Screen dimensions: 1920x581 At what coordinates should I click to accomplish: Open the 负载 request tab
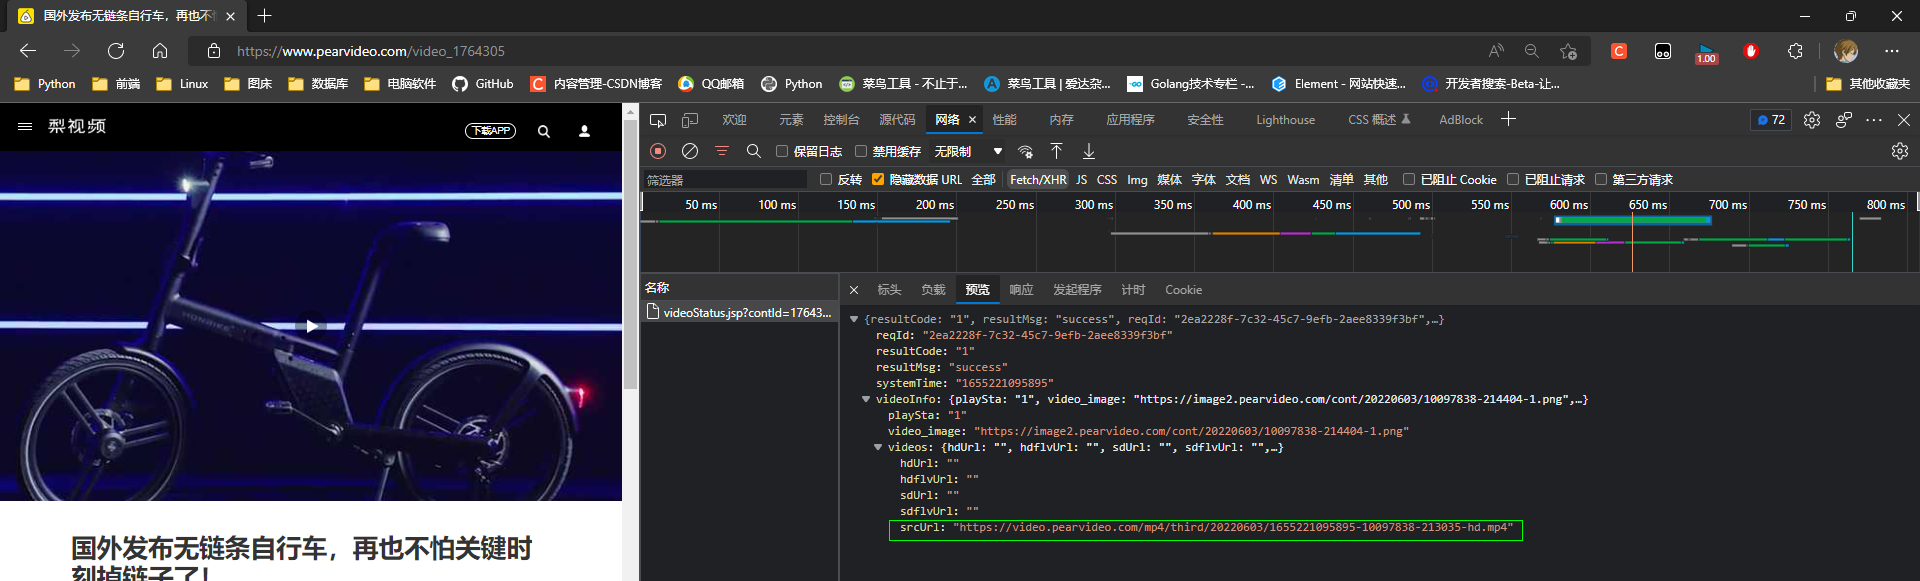pos(933,290)
